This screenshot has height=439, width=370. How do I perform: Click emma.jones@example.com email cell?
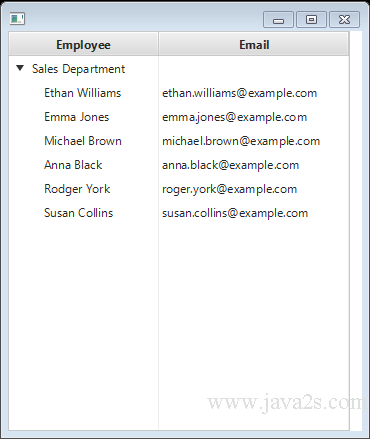coord(254,117)
